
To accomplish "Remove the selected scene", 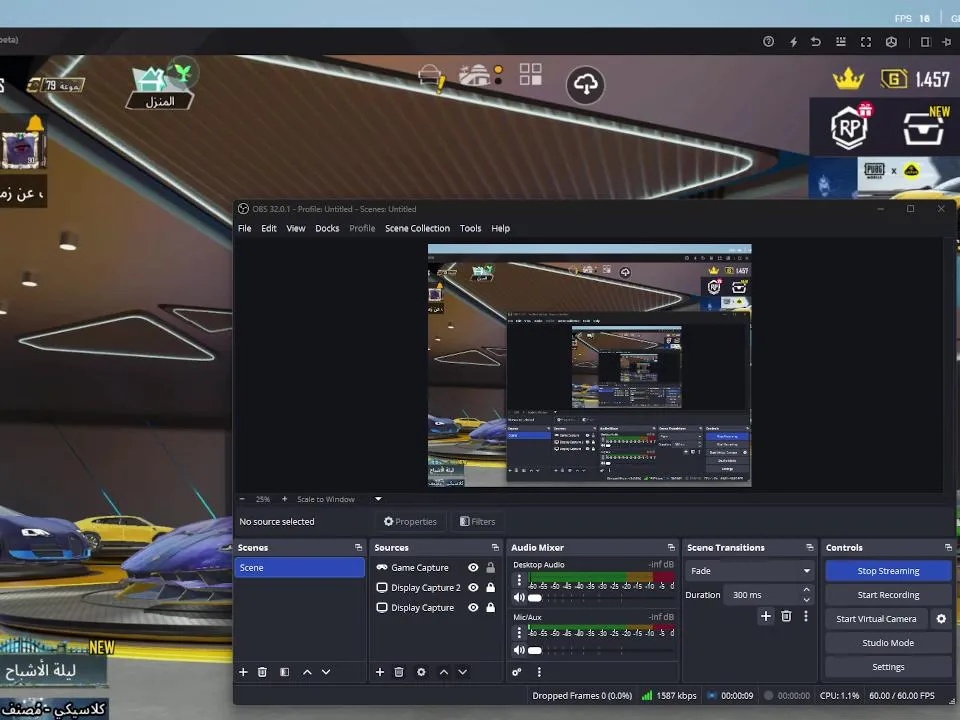I will (262, 672).
